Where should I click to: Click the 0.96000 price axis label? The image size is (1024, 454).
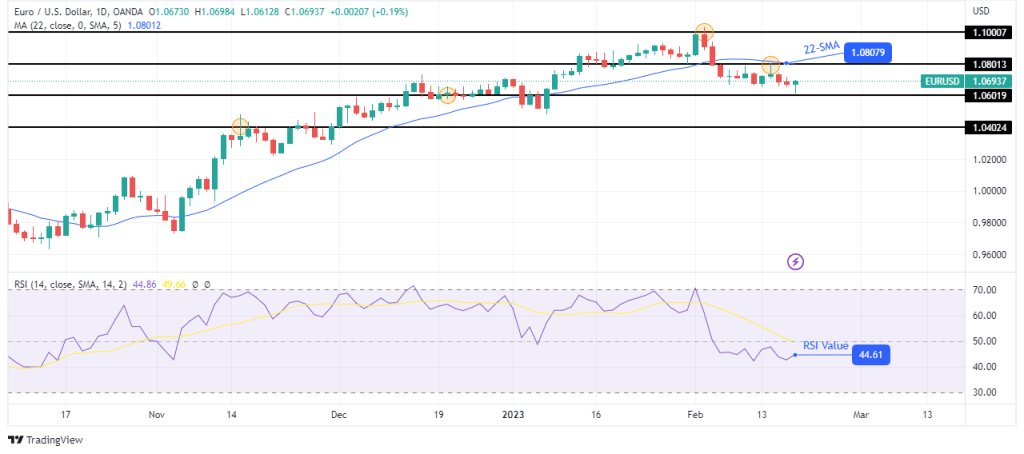pos(987,255)
